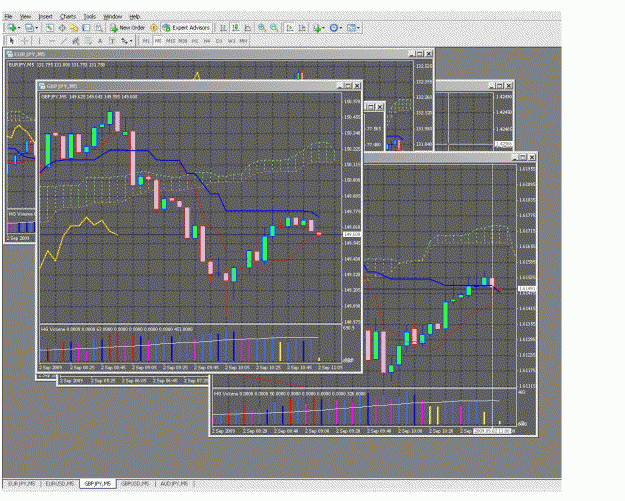
Task: Switch chart to Line Chart type
Action: click(248, 28)
